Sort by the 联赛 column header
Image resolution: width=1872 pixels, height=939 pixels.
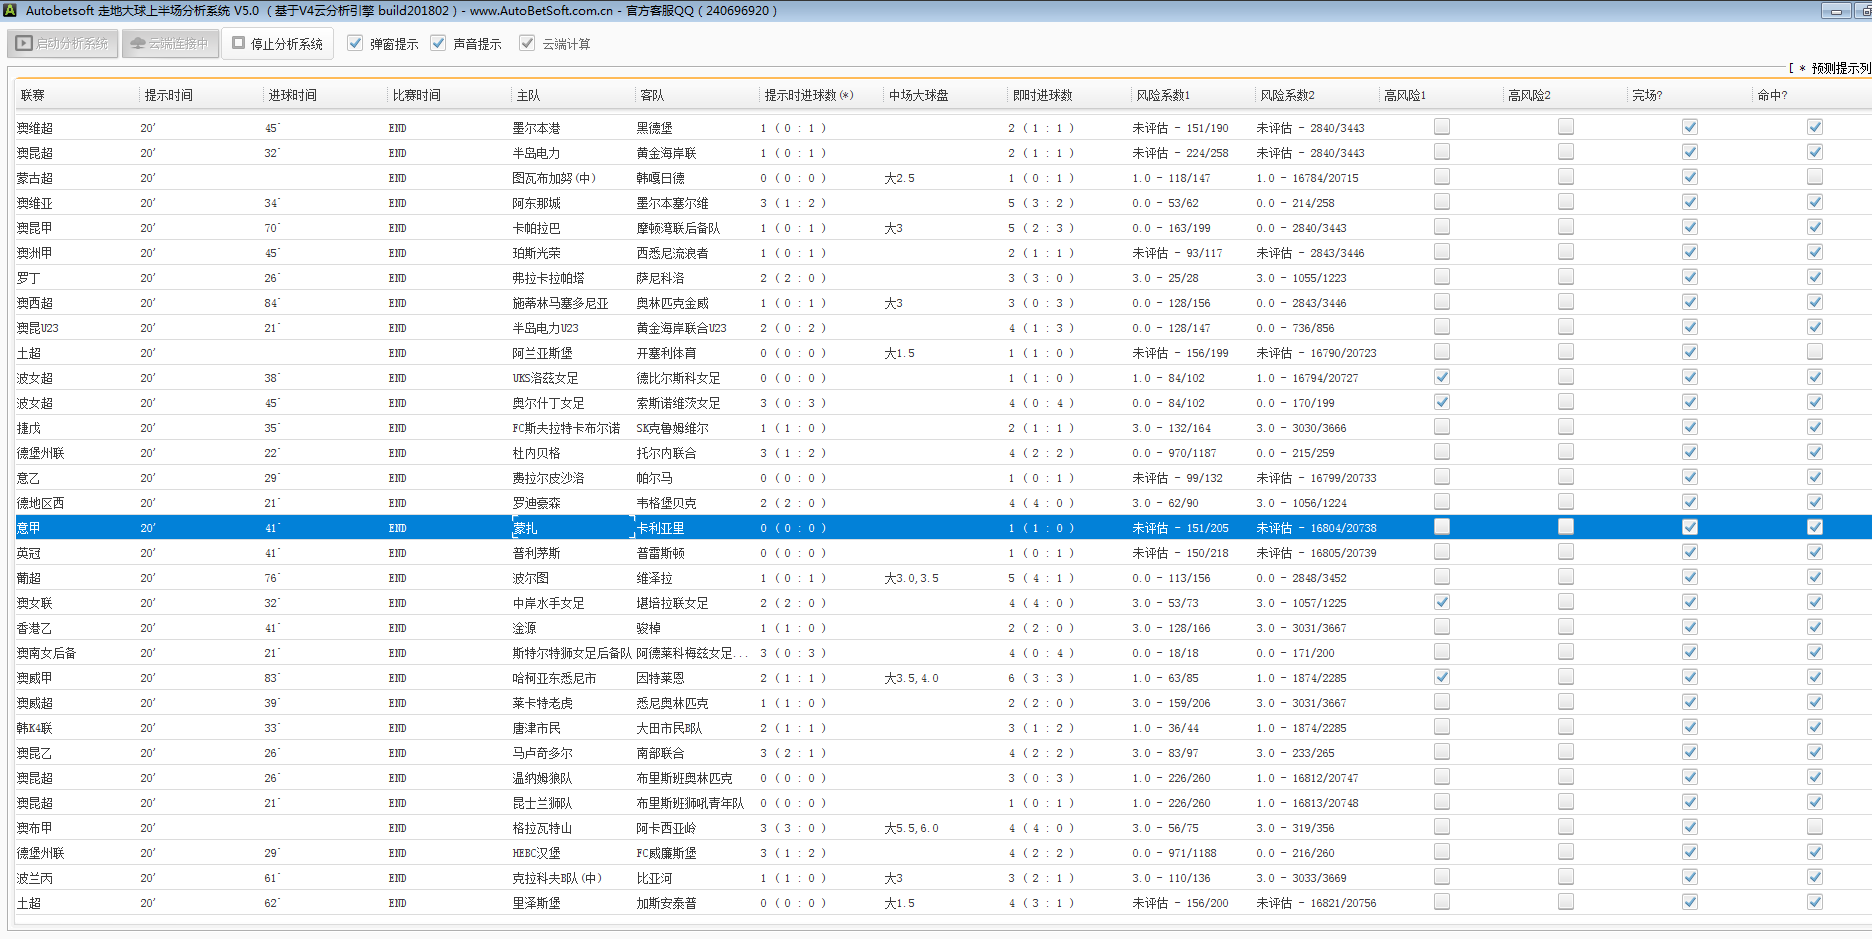click(33, 96)
